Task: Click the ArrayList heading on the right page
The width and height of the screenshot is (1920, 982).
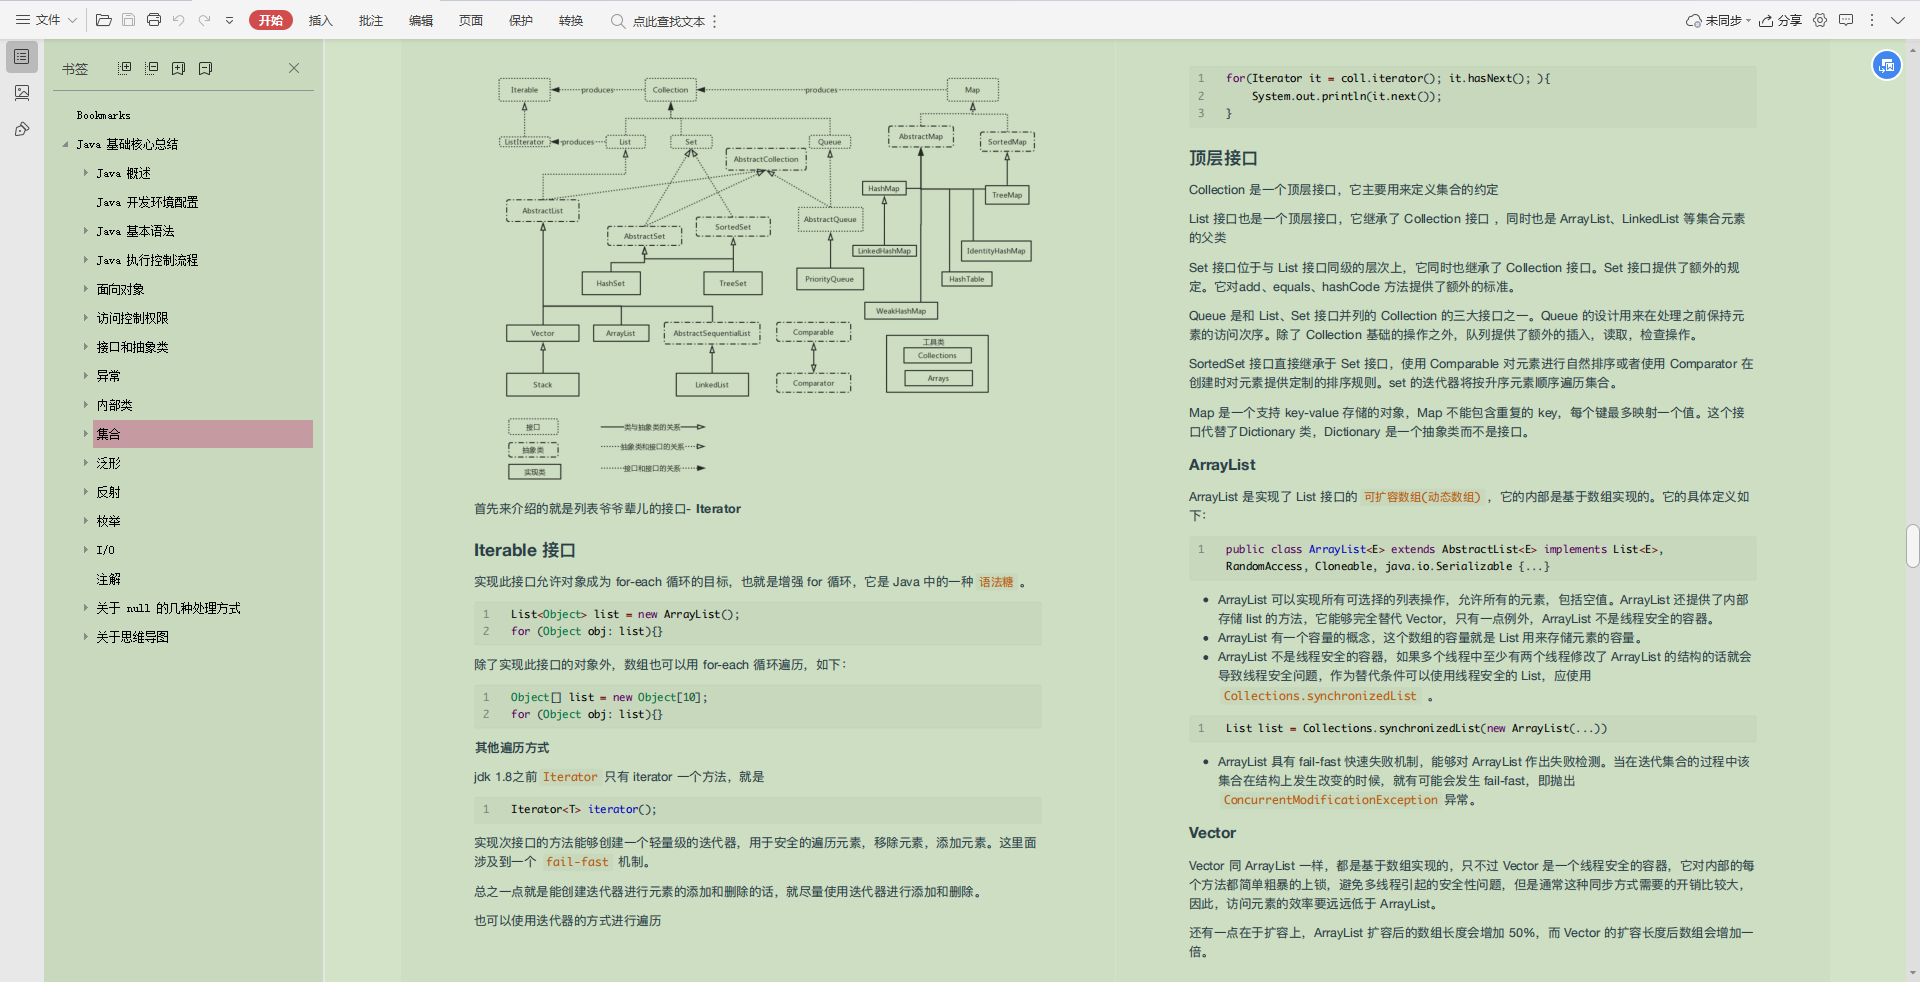Action: [x=1222, y=465]
